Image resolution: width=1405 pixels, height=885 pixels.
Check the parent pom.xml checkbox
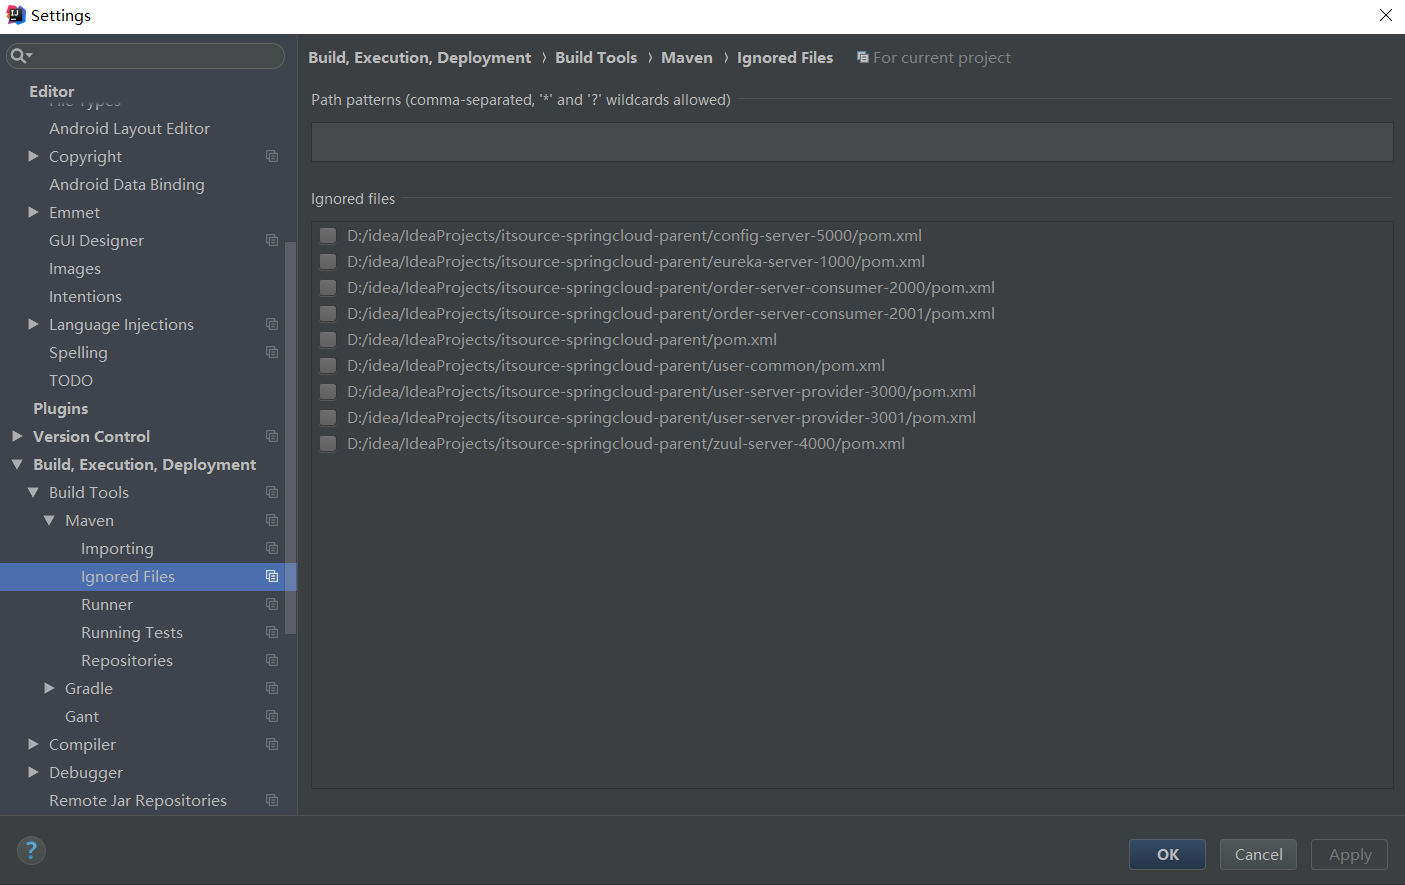(x=327, y=339)
